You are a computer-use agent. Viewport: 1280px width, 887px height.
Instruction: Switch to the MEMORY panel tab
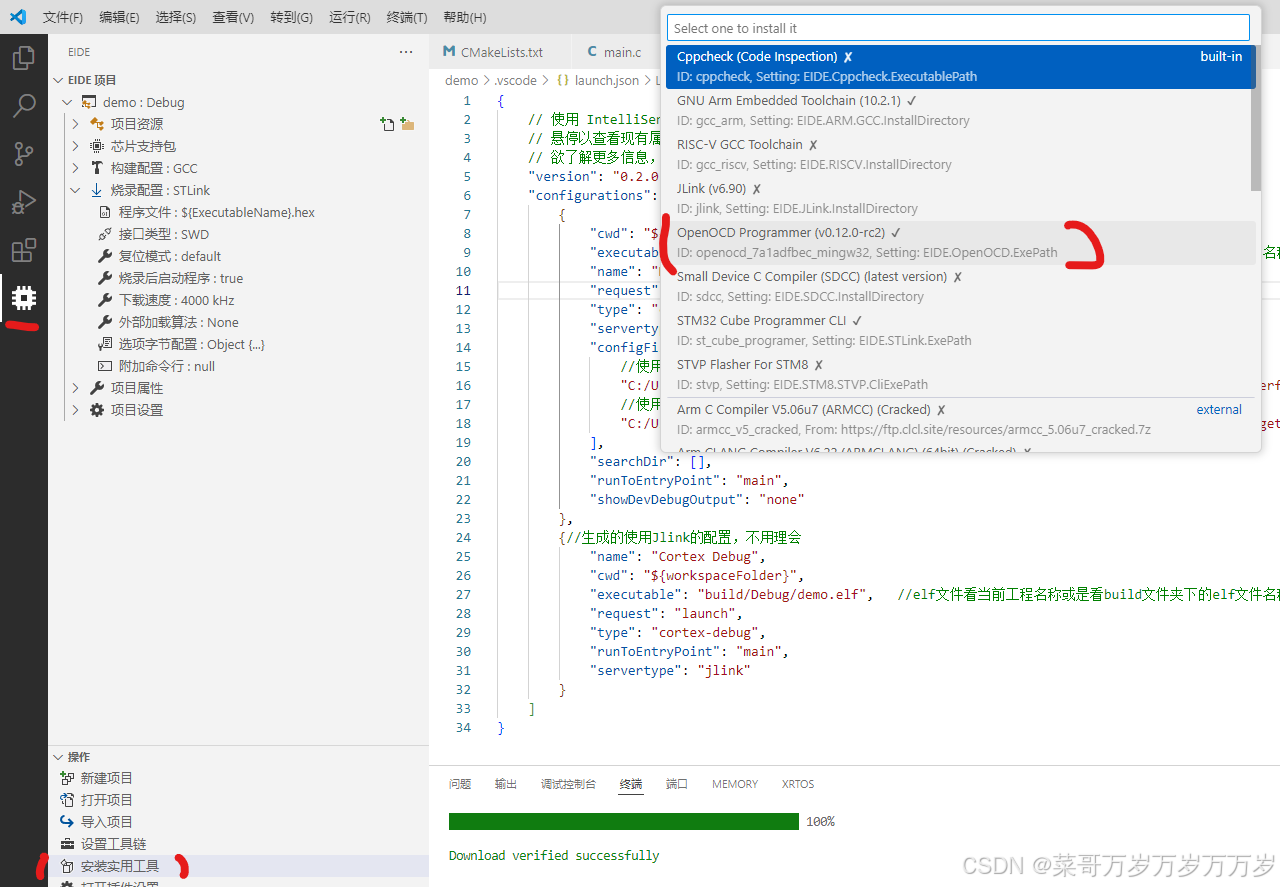pos(735,784)
